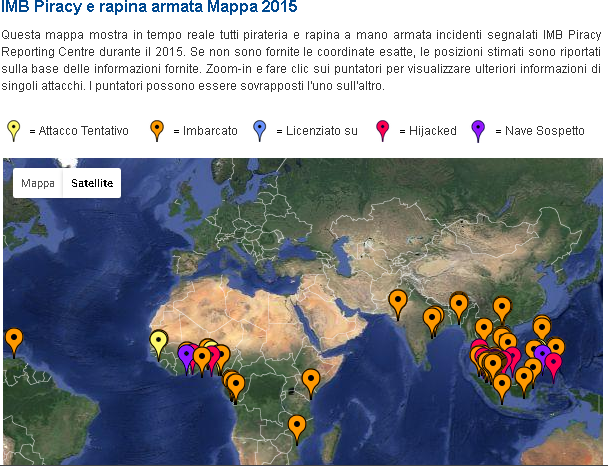Click the orange Imbarcato legend pin
Screen dimensions: 608x466
[x=157, y=131]
